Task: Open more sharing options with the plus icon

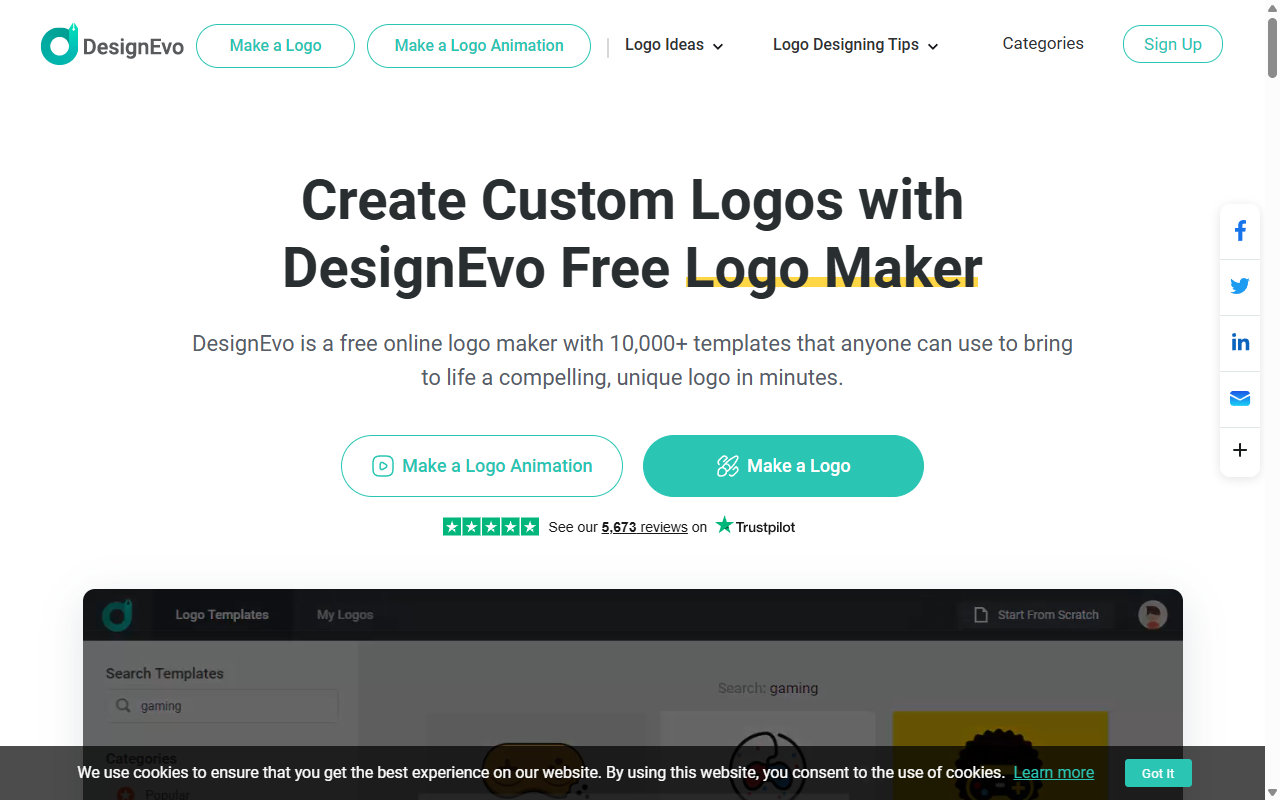Action: [1240, 450]
